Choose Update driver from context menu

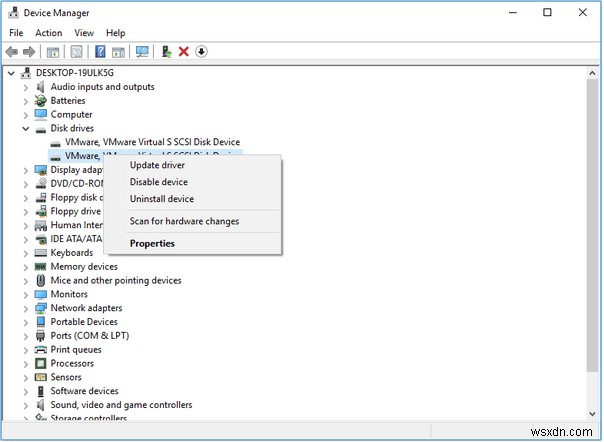pyautogui.click(x=193, y=165)
